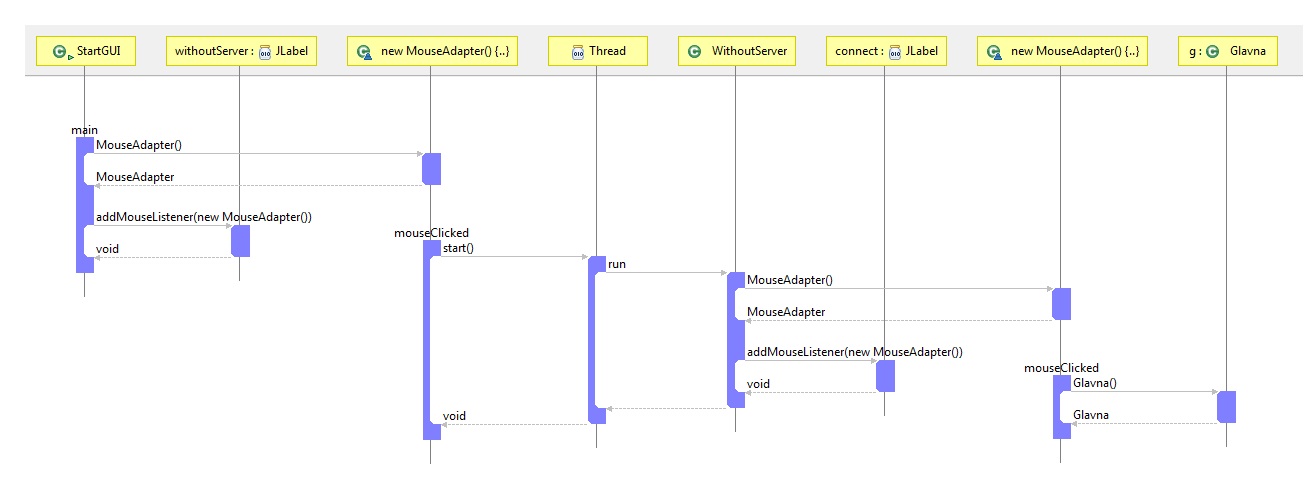Click the main activation label on StartGUI
This screenshot has height=488, width=1303.
click(x=84, y=130)
